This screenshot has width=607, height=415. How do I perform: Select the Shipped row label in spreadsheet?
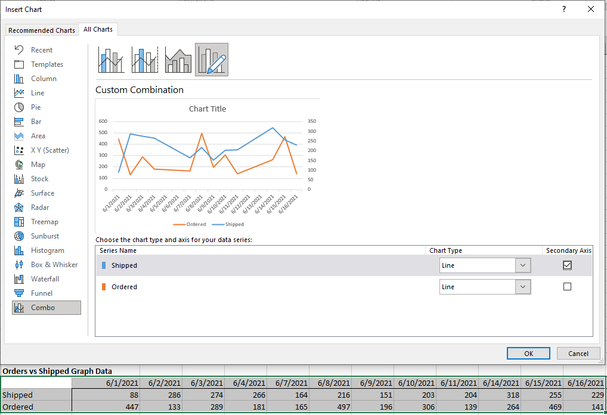point(36,395)
